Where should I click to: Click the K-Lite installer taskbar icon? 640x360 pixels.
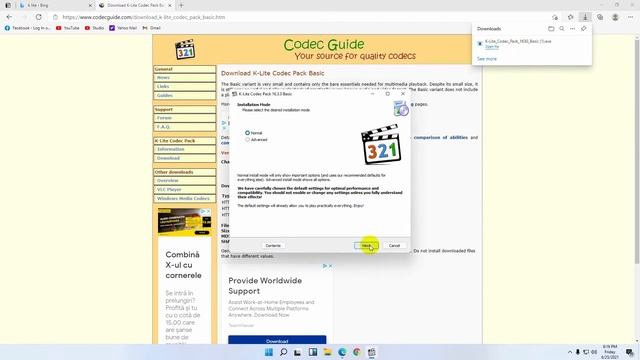coord(371,352)
